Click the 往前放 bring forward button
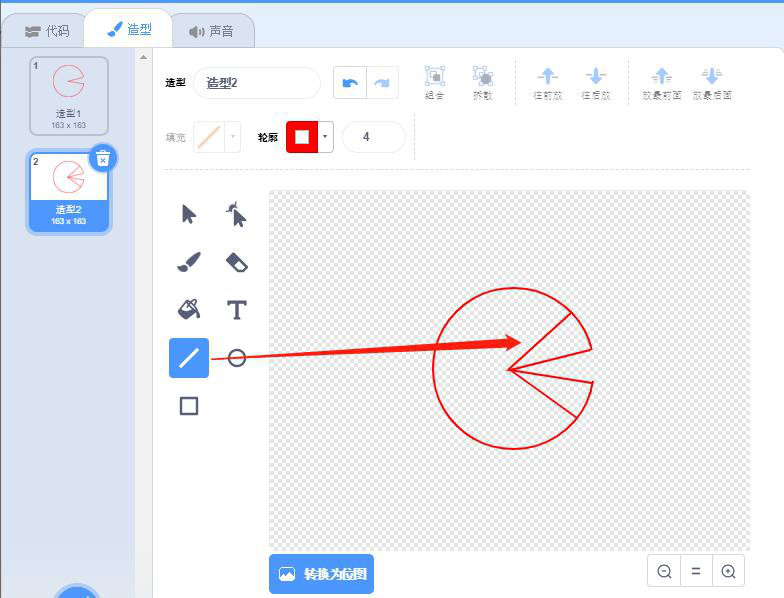 click(547, 83)
